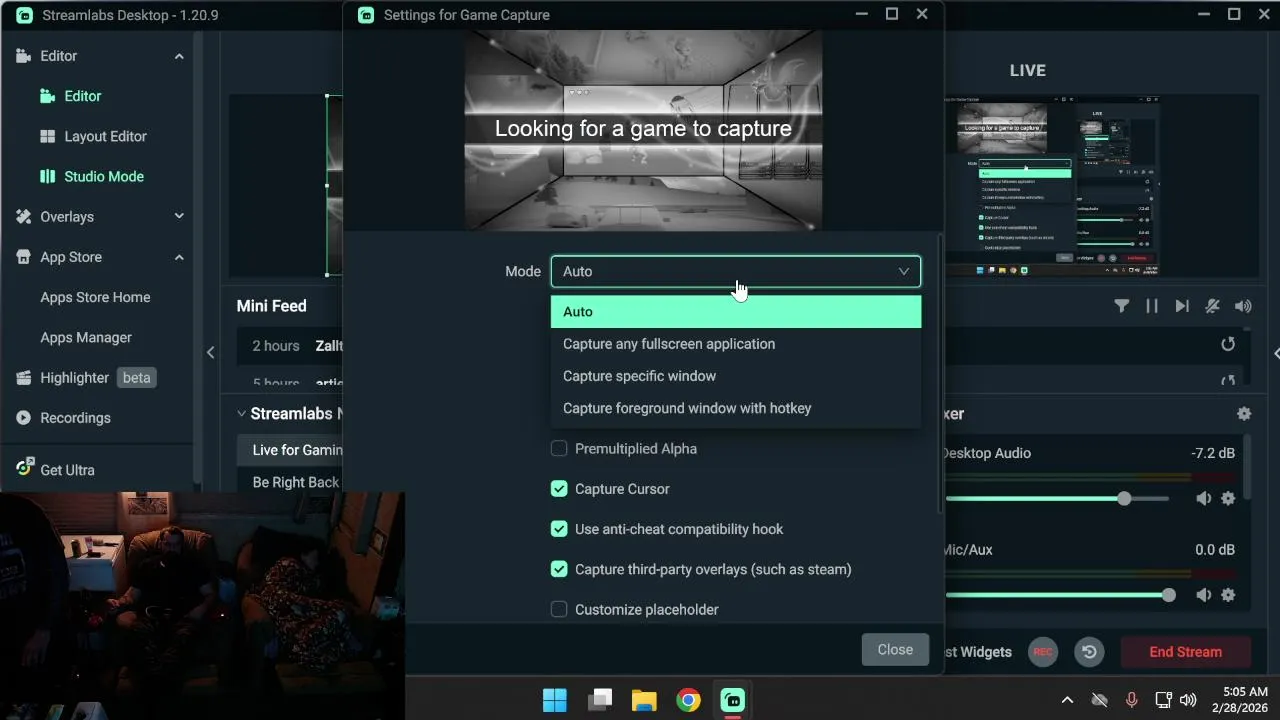
Task: Uncheck Capture Cursor checkbox
Action: pos(559,489)
